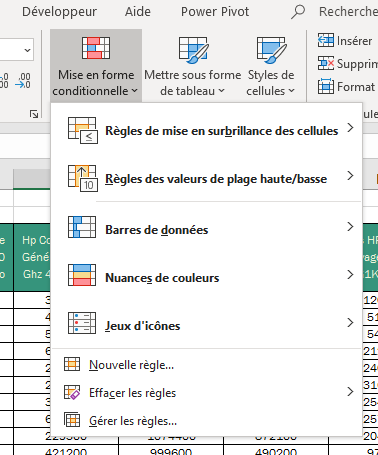Click the color scales icon

82,275
